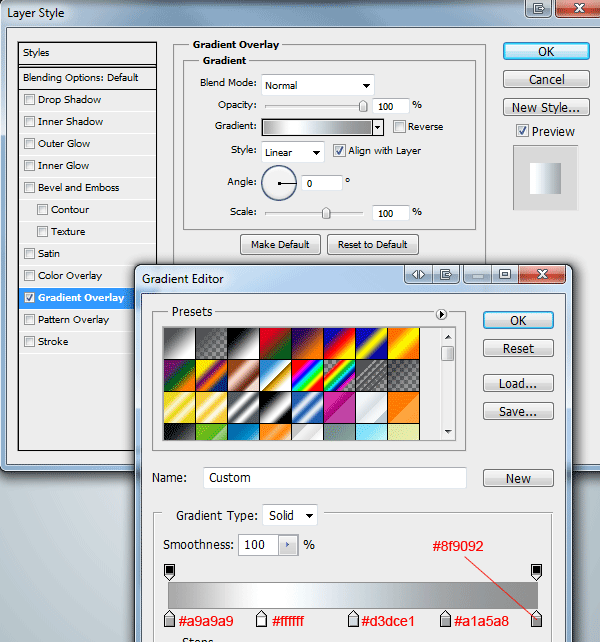
Task: Choose the copper gradient preset
Action: [x=243, y=375]
